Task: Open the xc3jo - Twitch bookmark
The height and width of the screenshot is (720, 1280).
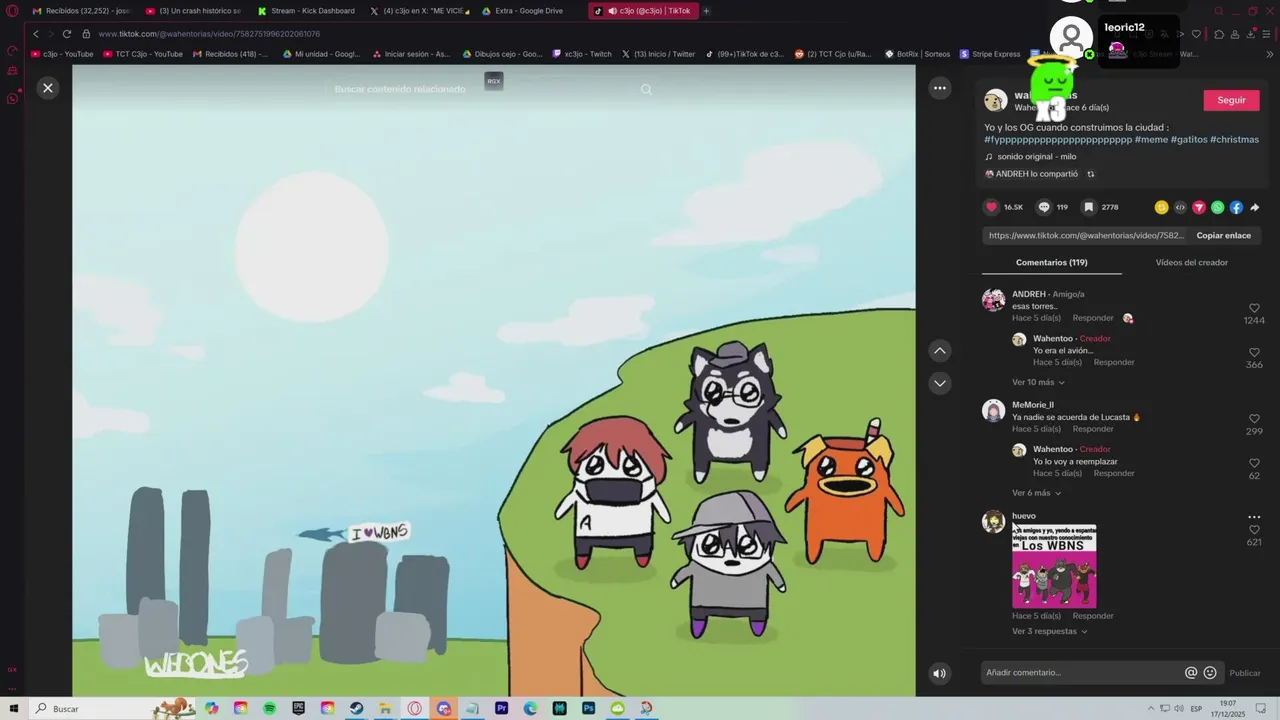Action: [x=581, y=54]
